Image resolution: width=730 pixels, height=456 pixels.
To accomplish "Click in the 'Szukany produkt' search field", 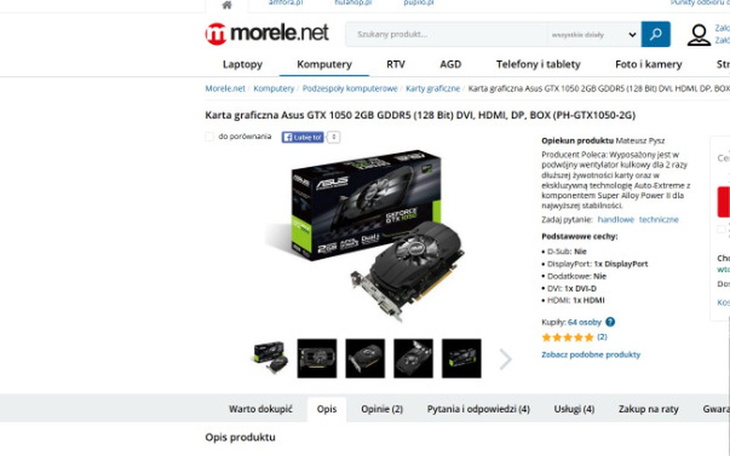I will [446, 34].
